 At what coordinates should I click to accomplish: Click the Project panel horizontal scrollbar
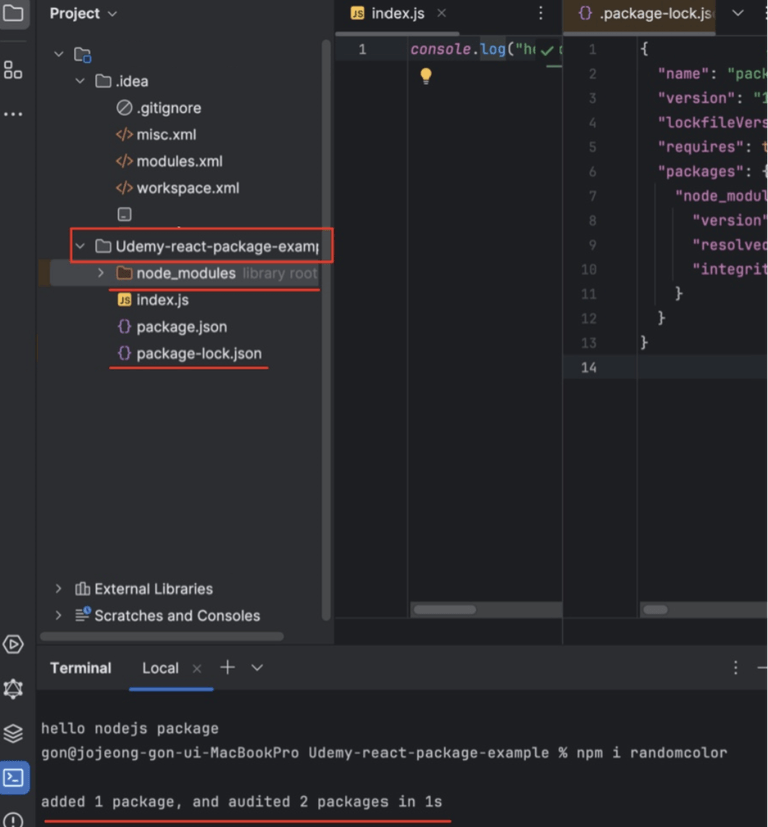tap(162, 636)
